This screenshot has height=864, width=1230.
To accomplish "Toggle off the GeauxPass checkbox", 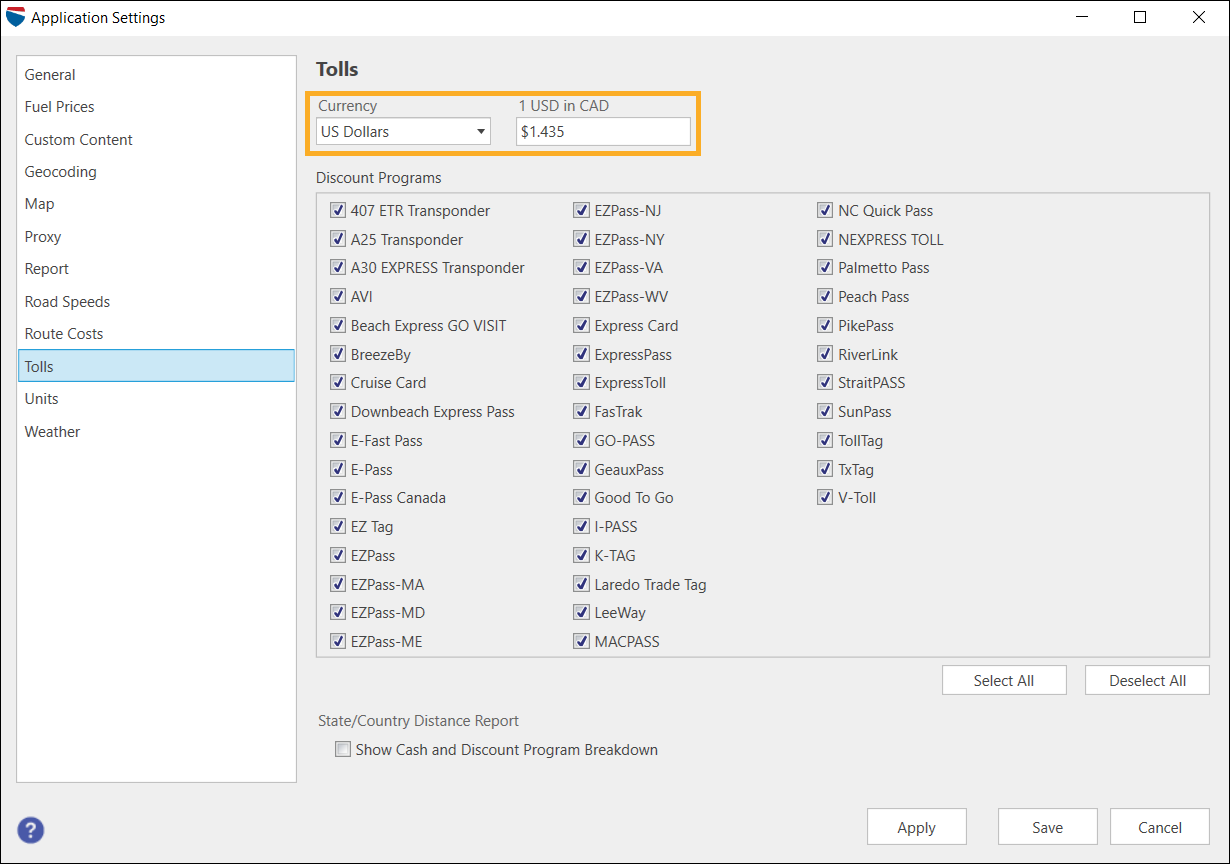I will tap(582, 468).
